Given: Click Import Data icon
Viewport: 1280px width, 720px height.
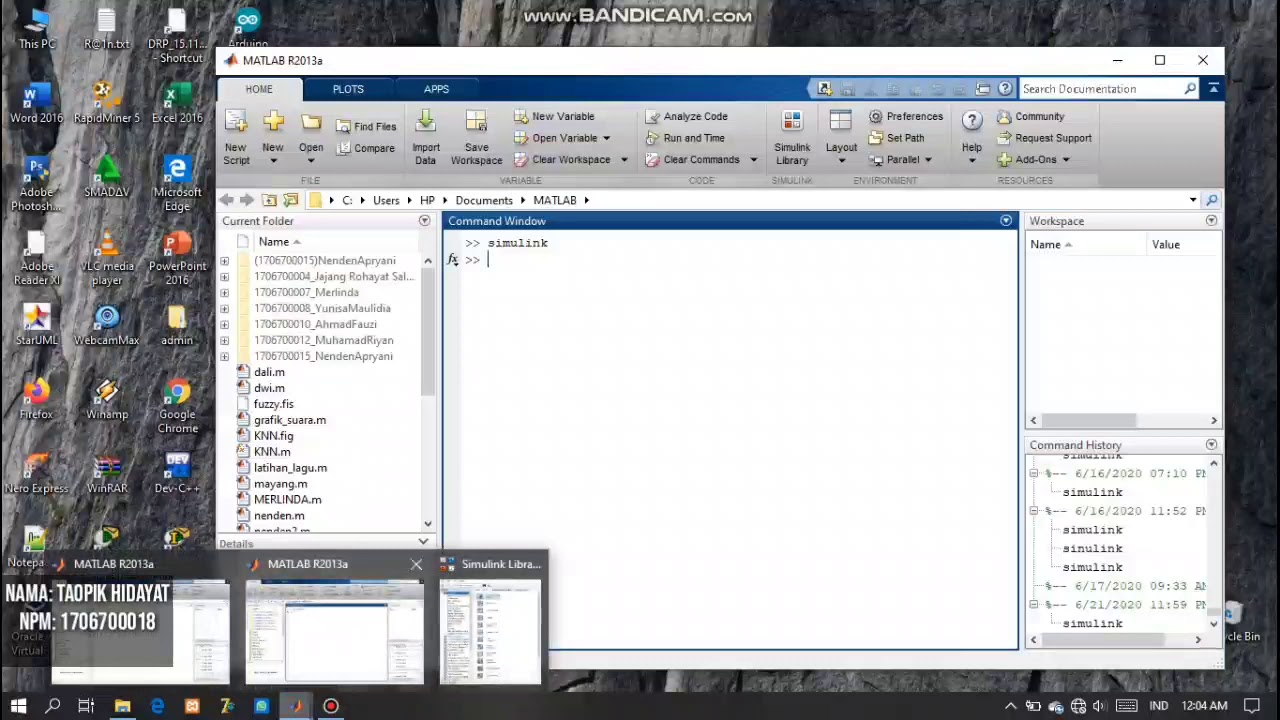Looking at the screenshot, I should (x=426, y=122).
